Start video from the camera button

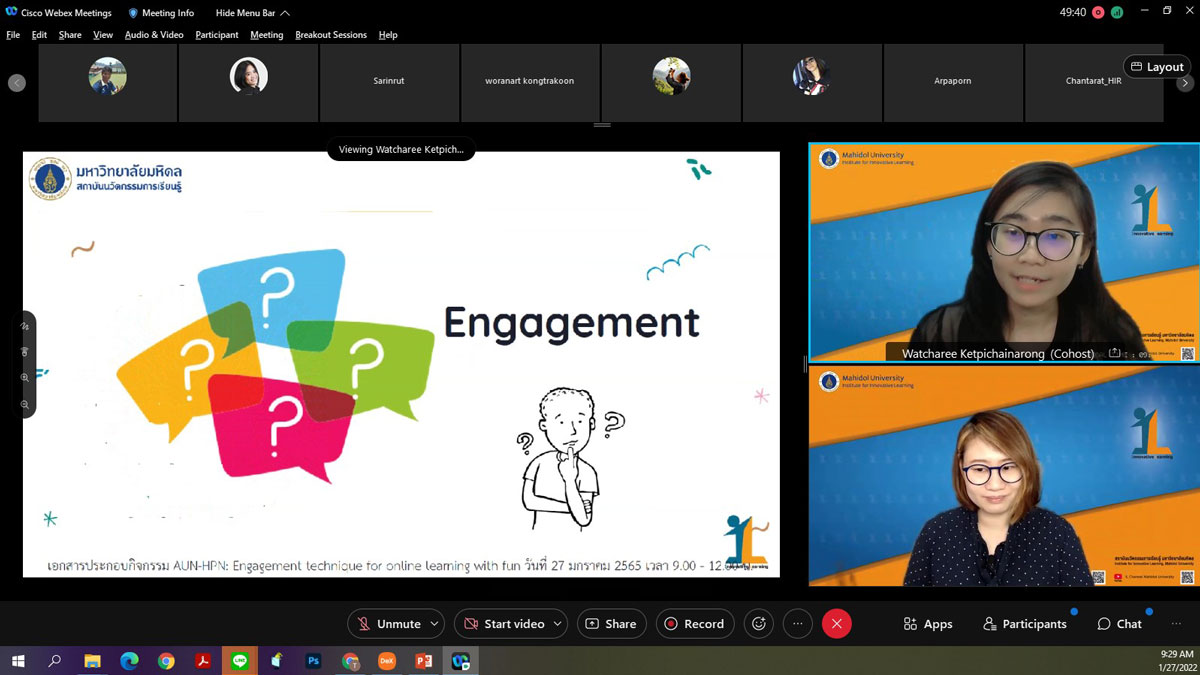pyautogui.click(x=503, y=624)
